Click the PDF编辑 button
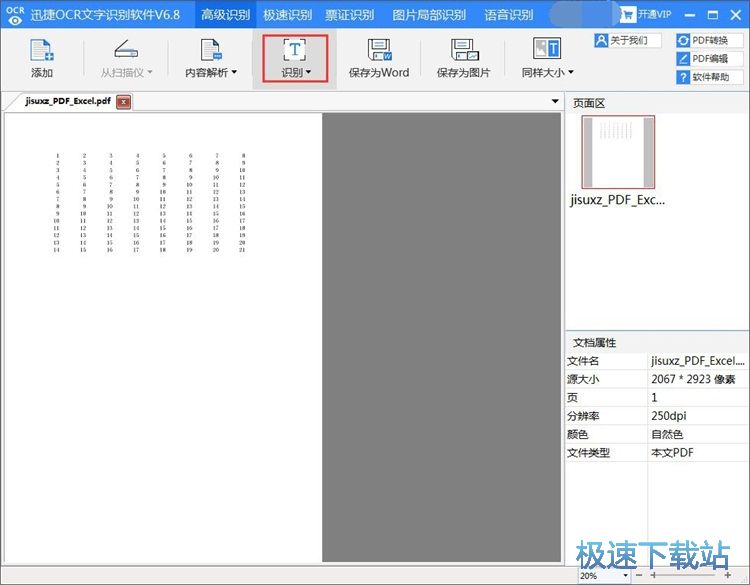750x585 pixels. click(x=710, y=59)
